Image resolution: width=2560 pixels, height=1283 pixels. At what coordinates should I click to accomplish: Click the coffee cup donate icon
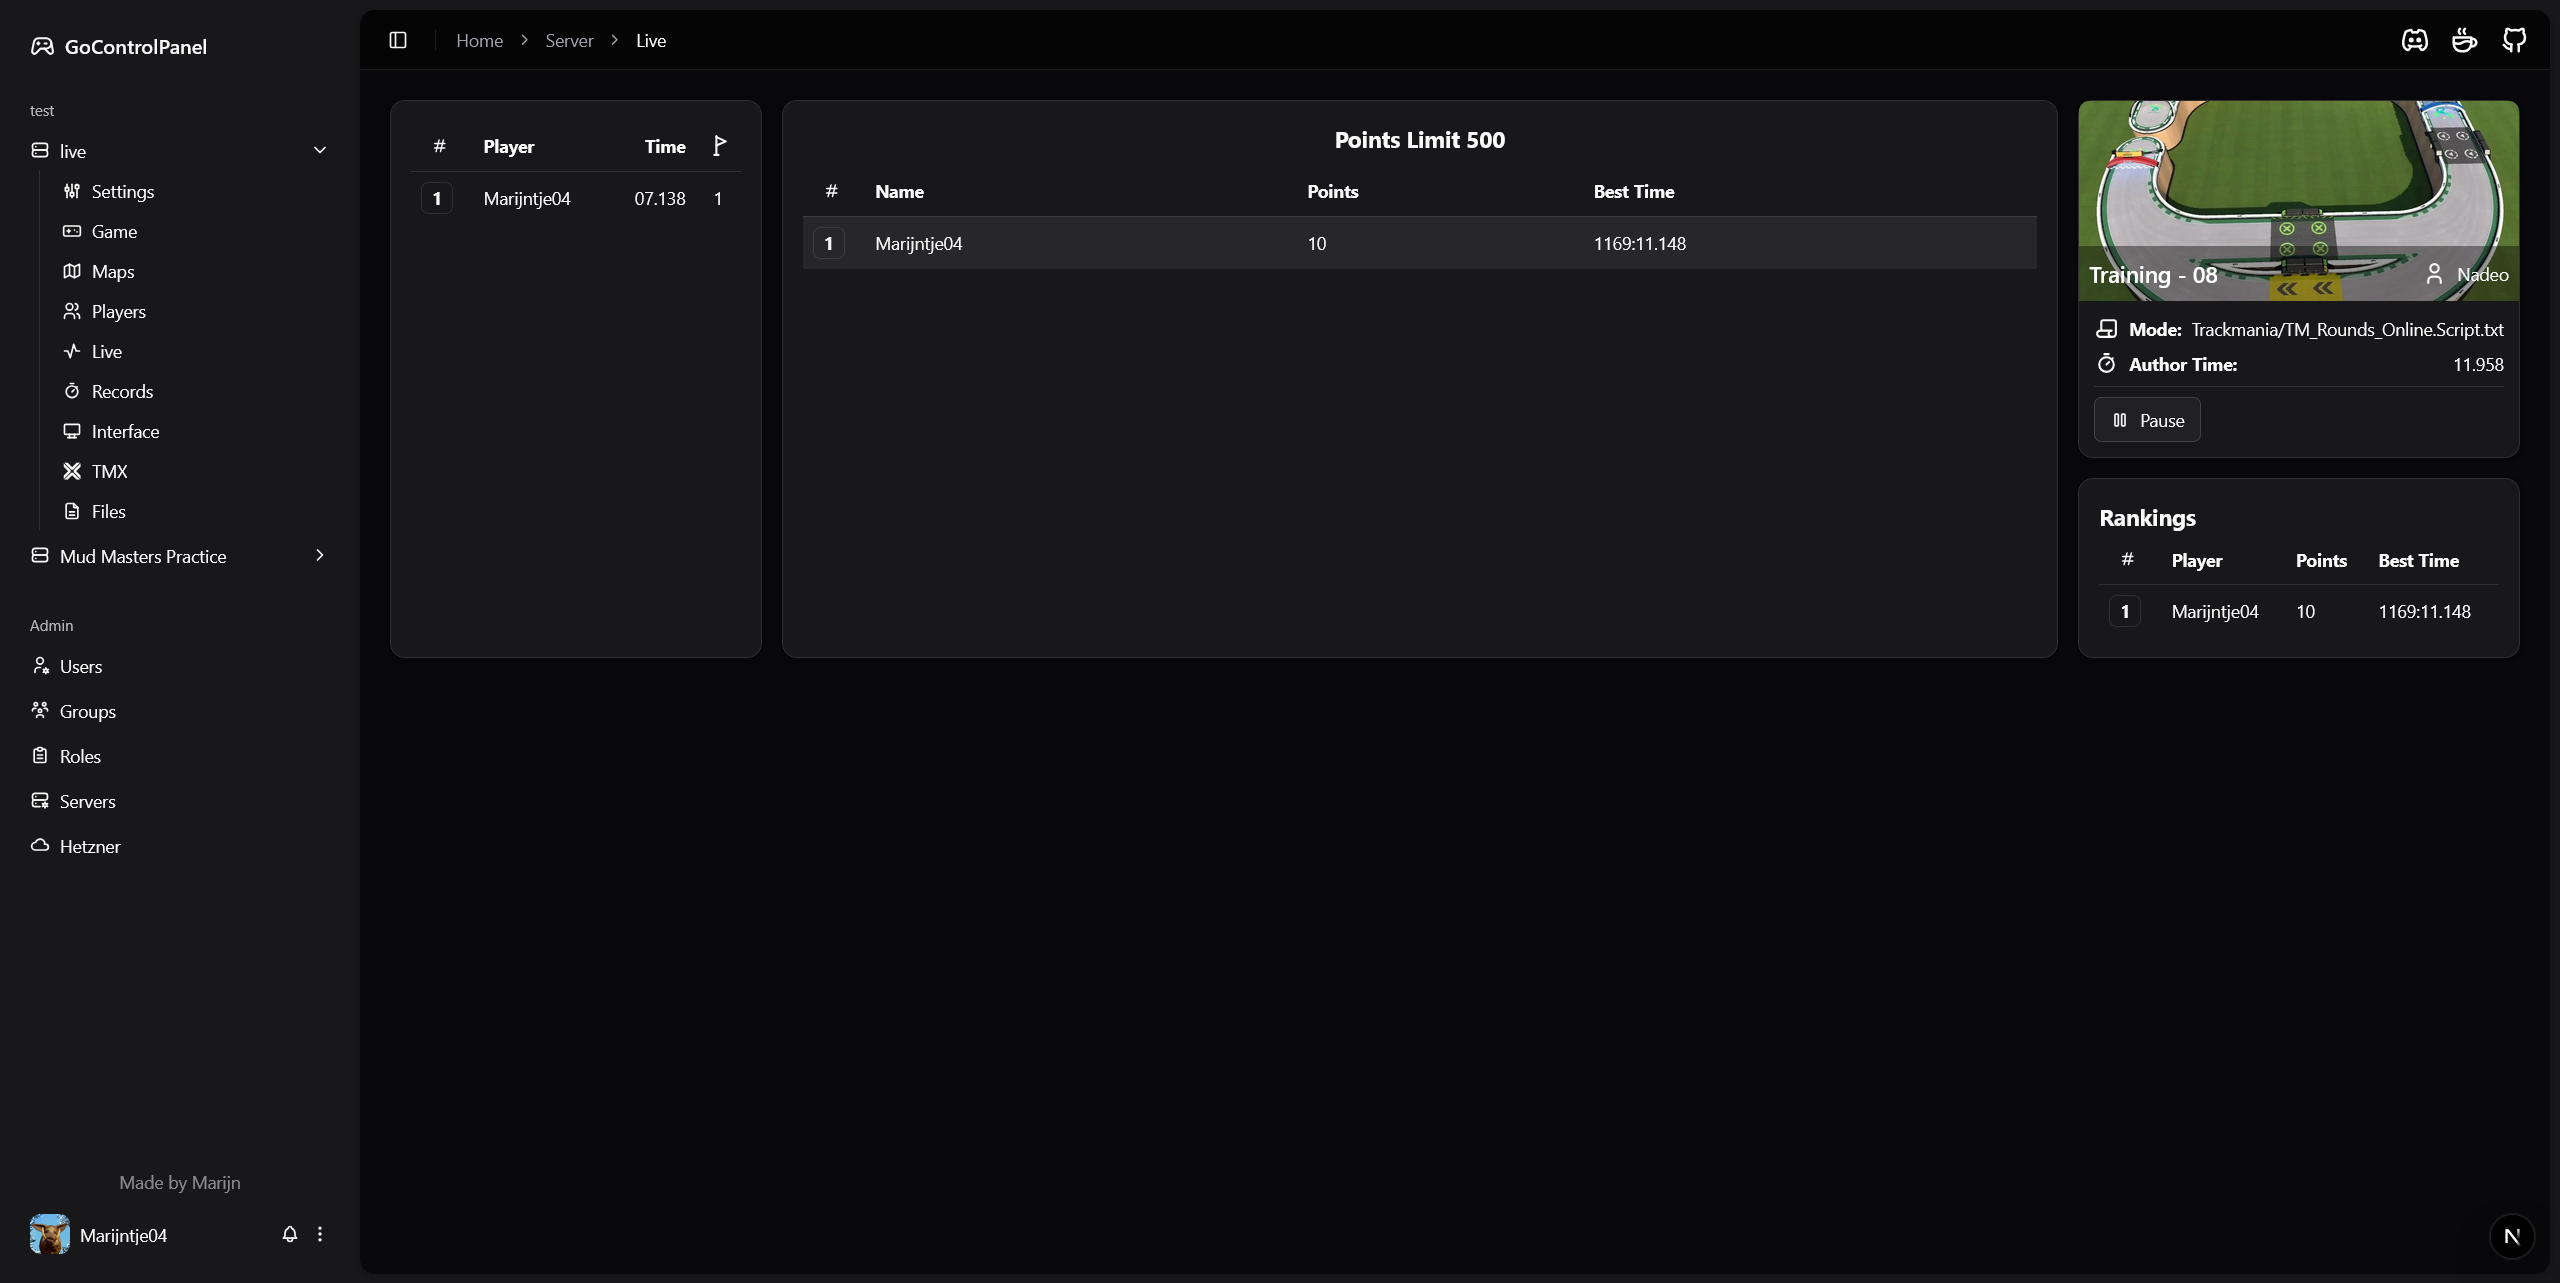(x=2464, y=40)
